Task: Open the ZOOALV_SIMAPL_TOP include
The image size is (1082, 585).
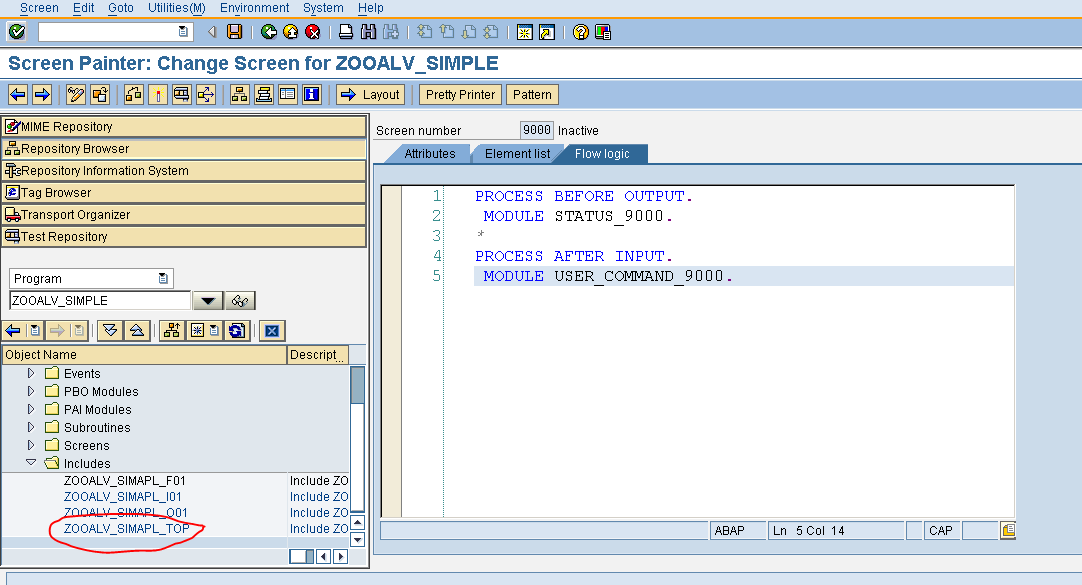Action: 125,528
